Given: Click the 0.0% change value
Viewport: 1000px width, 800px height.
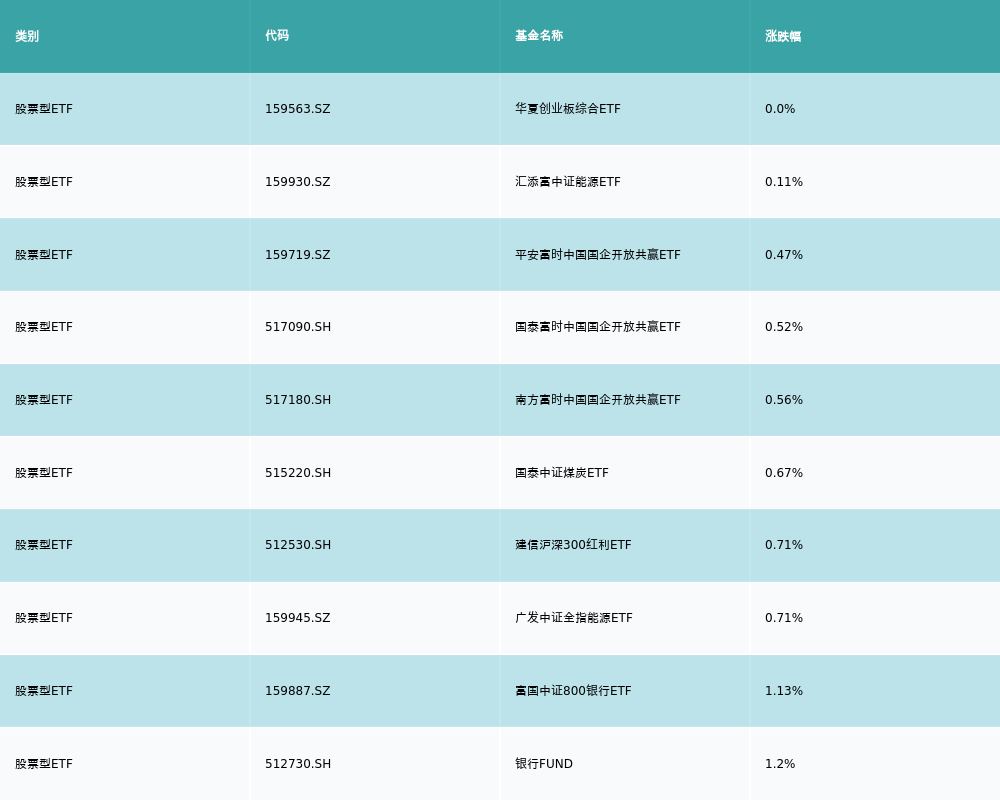Looking at the screenshot, I should click(x=780, y=109).
